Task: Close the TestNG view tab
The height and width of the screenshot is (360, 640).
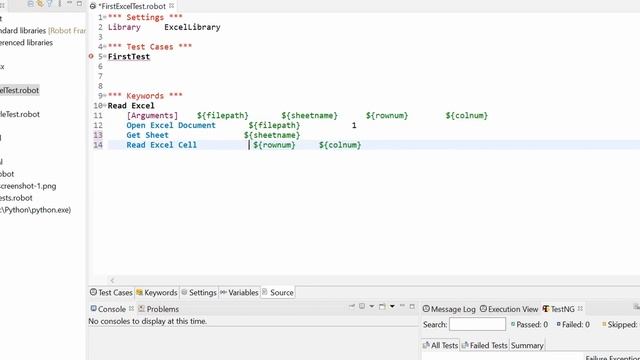Action: coord(580,309)
